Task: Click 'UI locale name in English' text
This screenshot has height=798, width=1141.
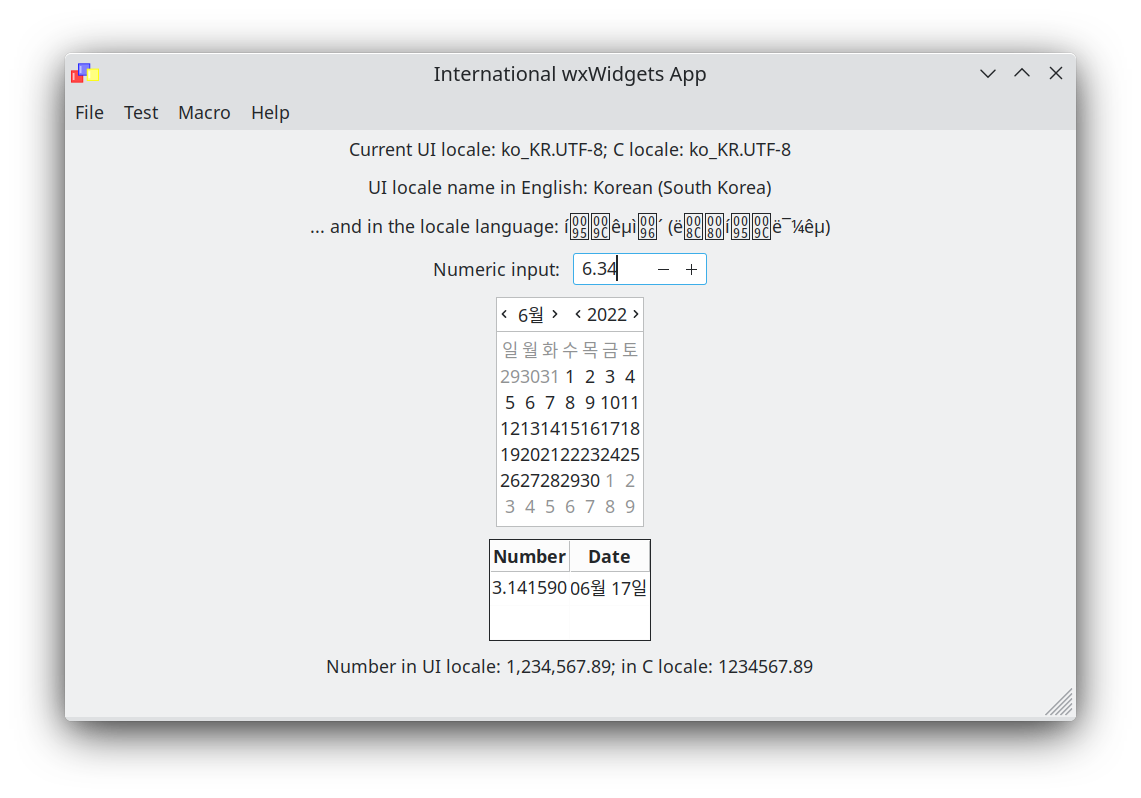Action: coord(570,188)
